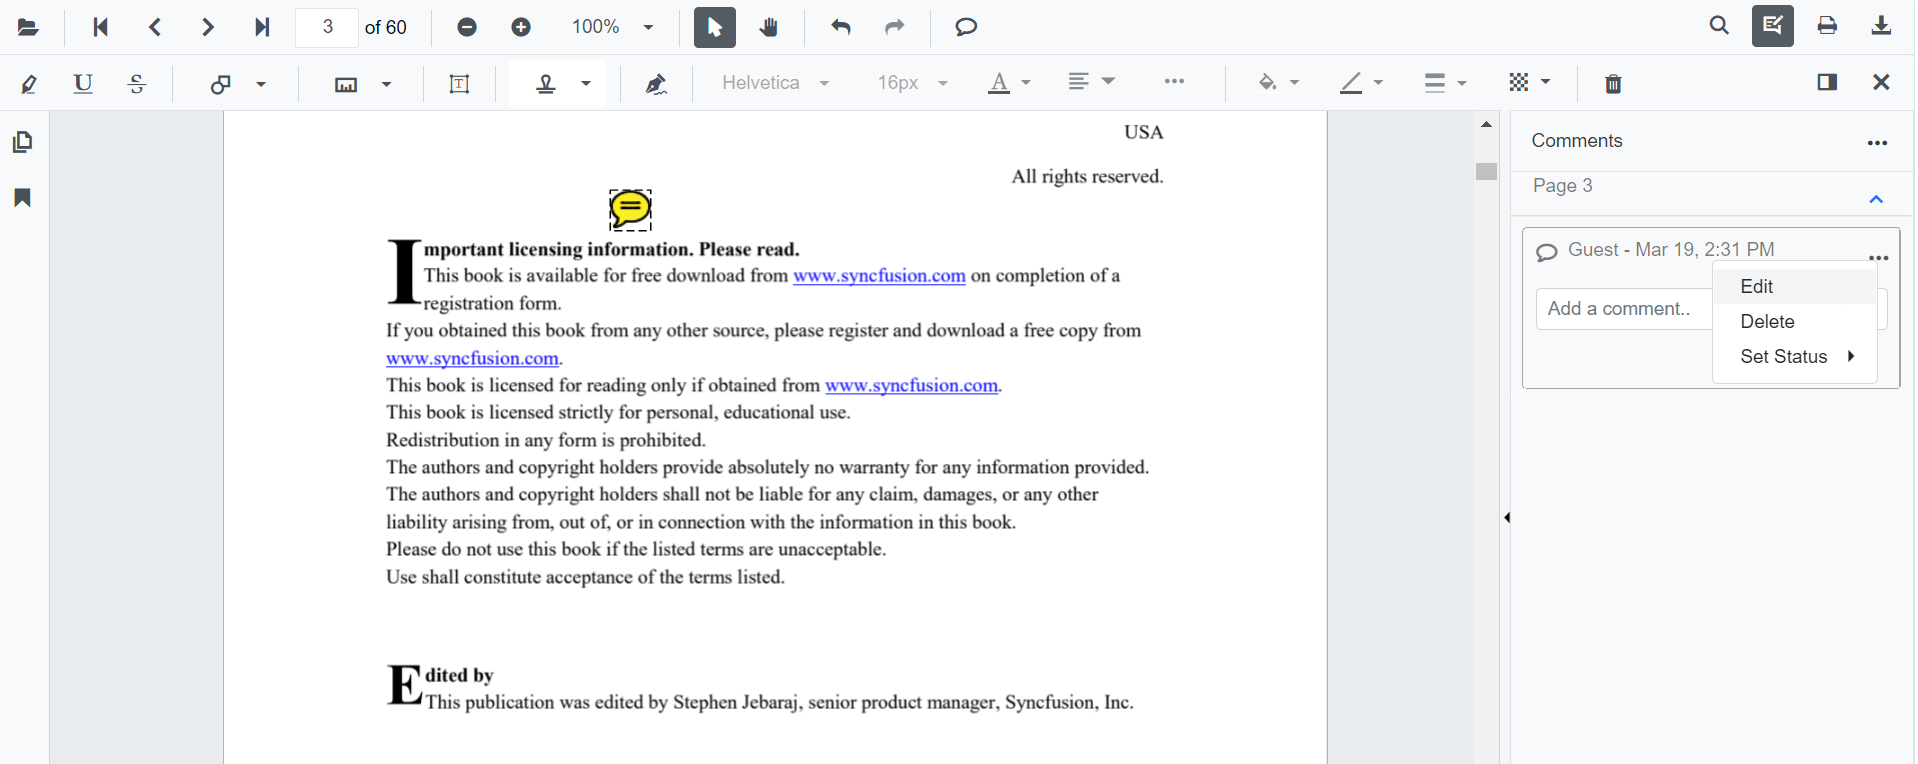The image size is (1918, 764).
Task: Go to the first page
Action: (100, 27)
